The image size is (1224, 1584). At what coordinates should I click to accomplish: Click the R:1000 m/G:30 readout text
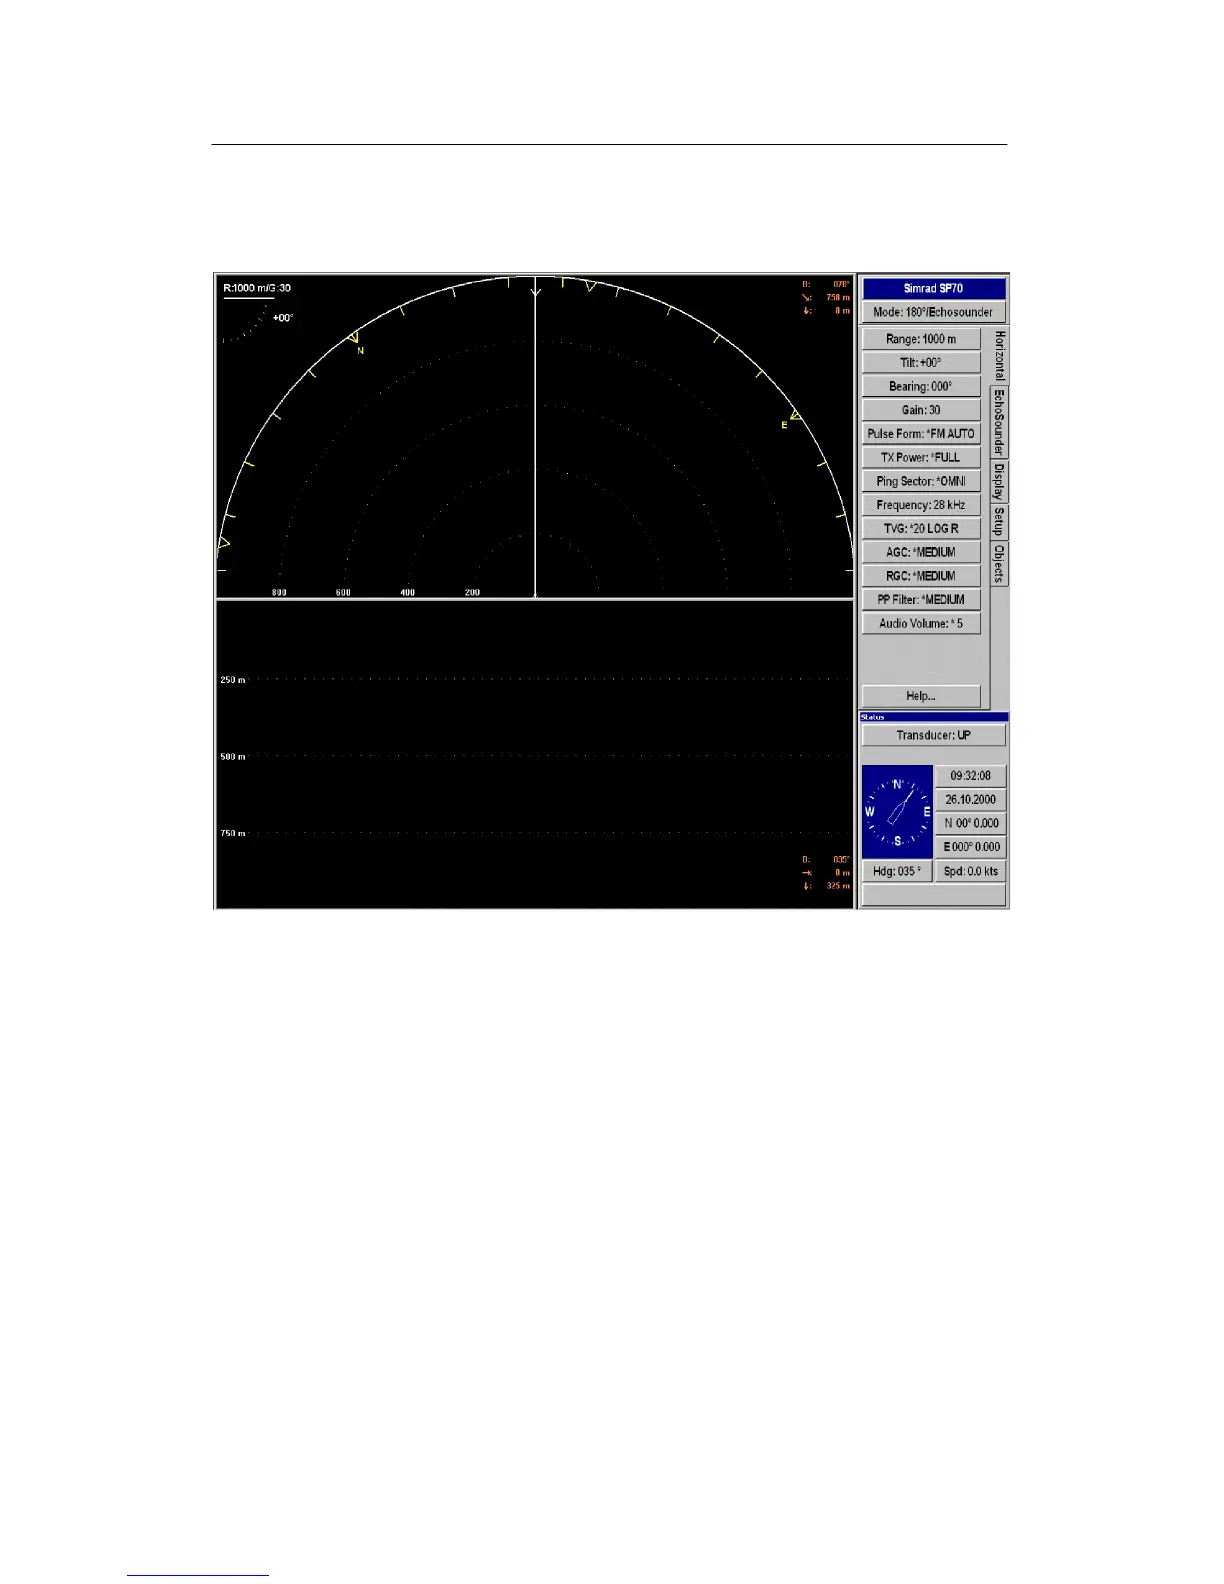[257, 288]
